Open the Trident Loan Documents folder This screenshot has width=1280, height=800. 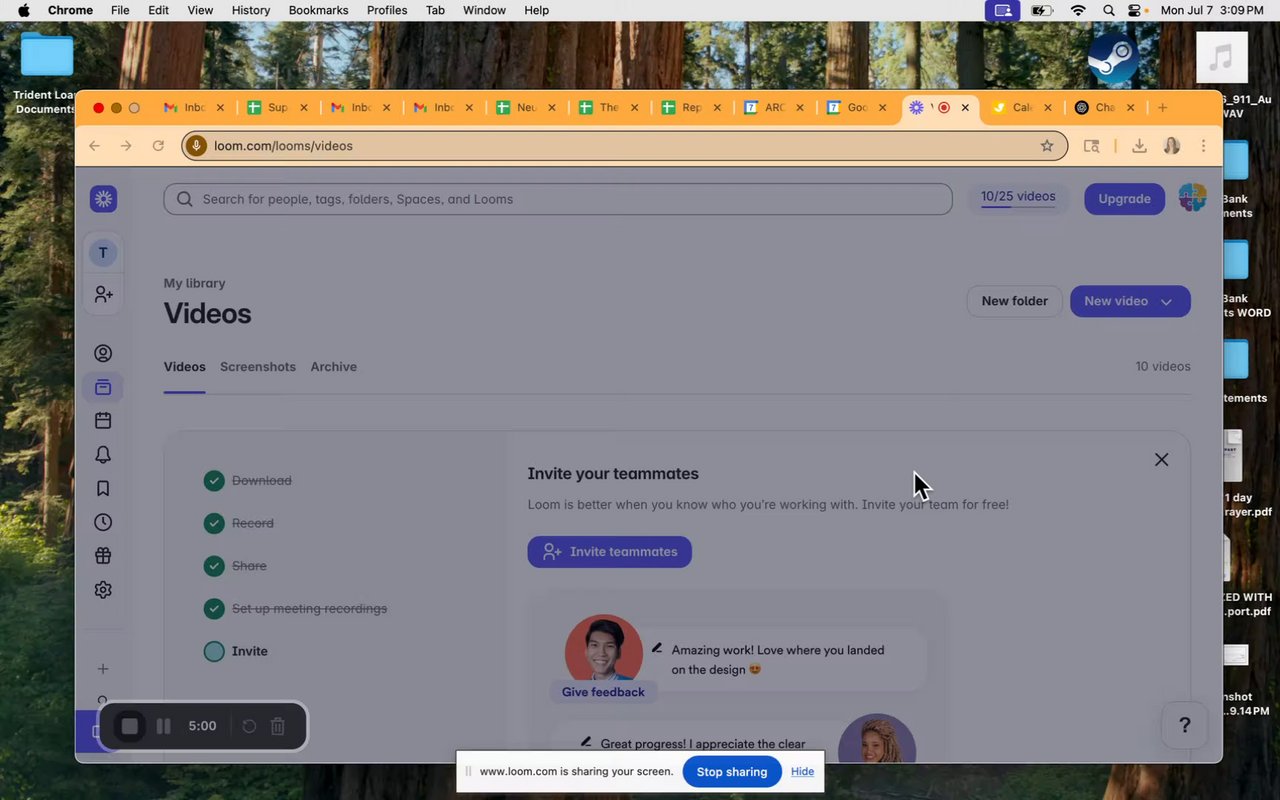pyautogui.click(x=46, y=72)
